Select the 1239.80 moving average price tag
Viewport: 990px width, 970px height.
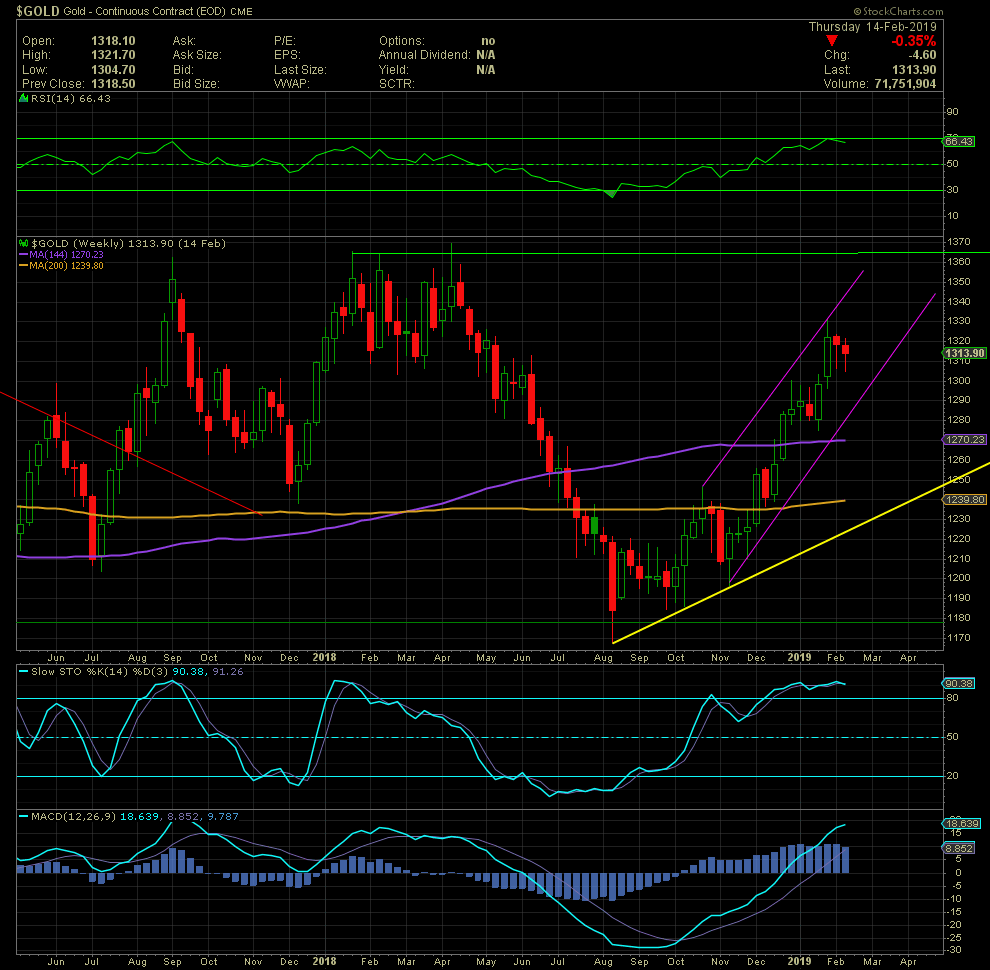[962, 499]
